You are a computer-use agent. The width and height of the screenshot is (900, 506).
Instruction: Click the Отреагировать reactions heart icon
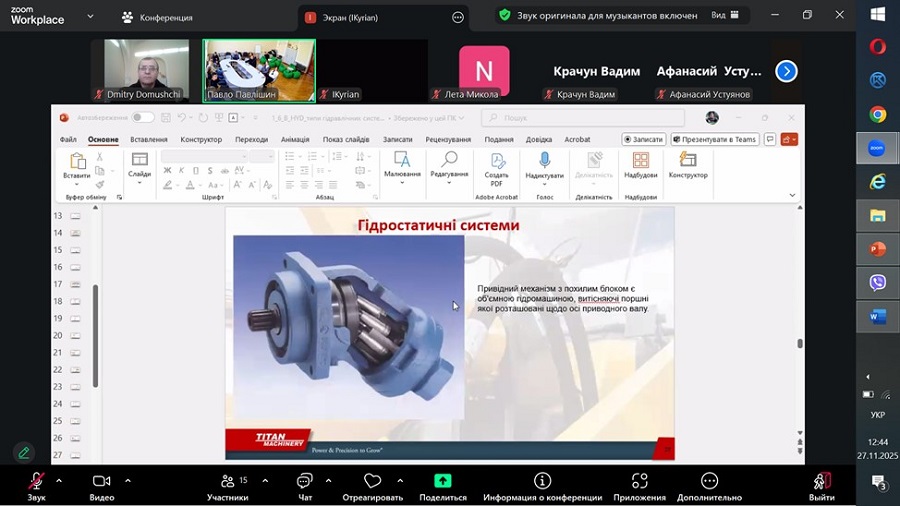[x=372, y=482]
